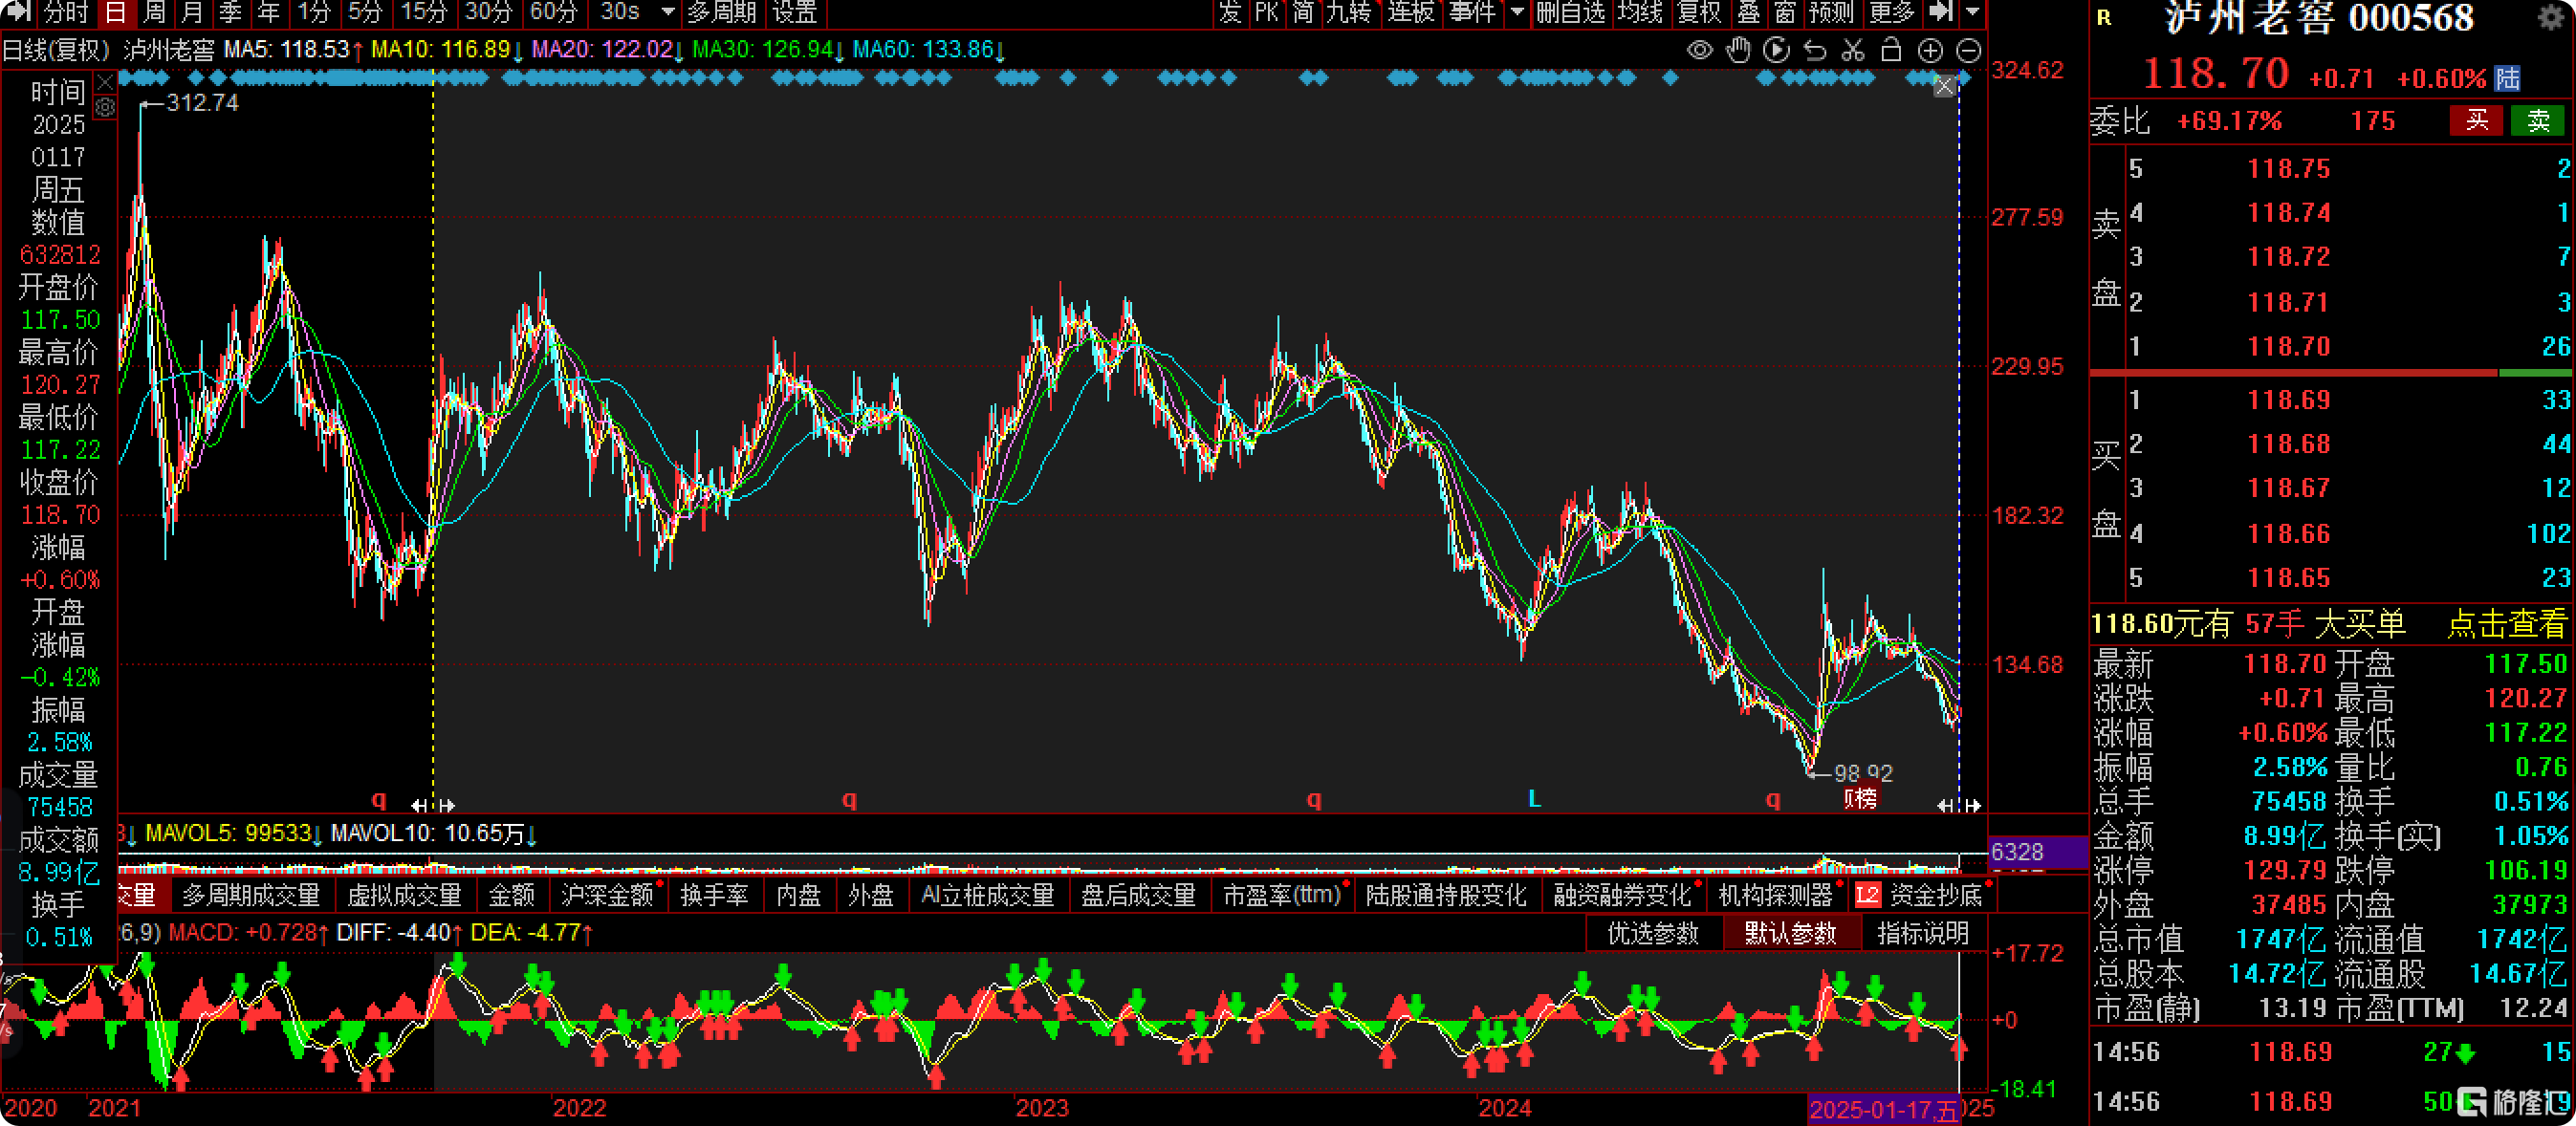The height and width of the screenshot is (1126, 2576).
Task: Click the 优选参数 button
Action: pos(1653,933)
